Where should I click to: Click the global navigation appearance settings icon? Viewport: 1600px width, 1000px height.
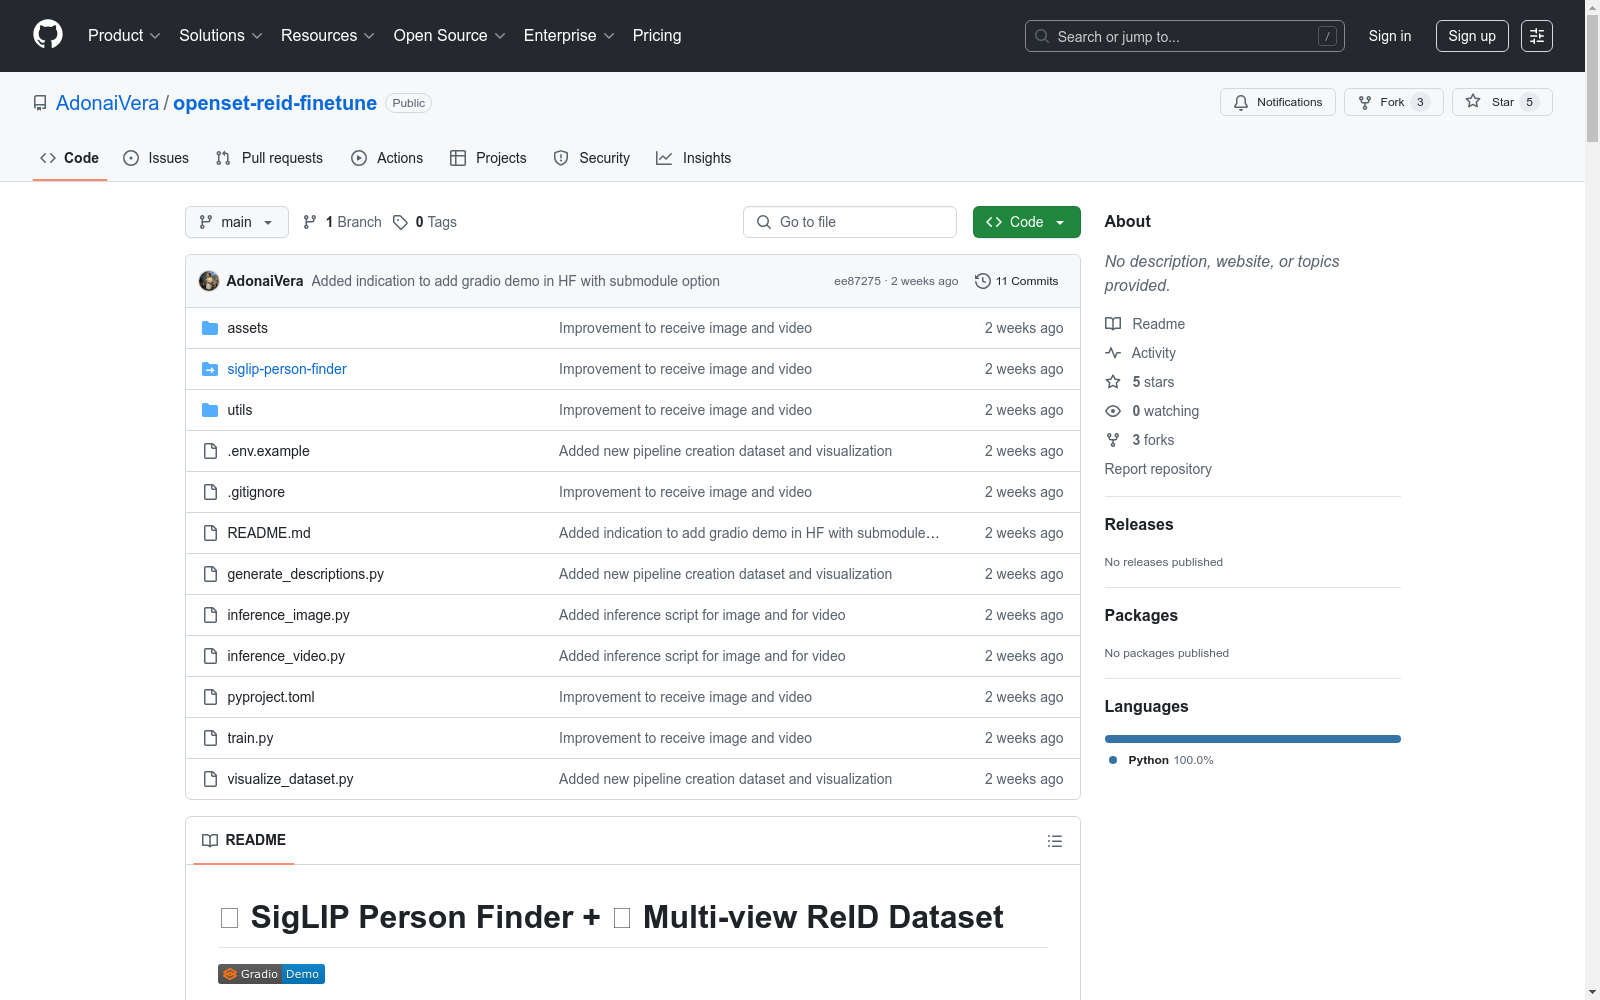click(x=1536, y=36)
